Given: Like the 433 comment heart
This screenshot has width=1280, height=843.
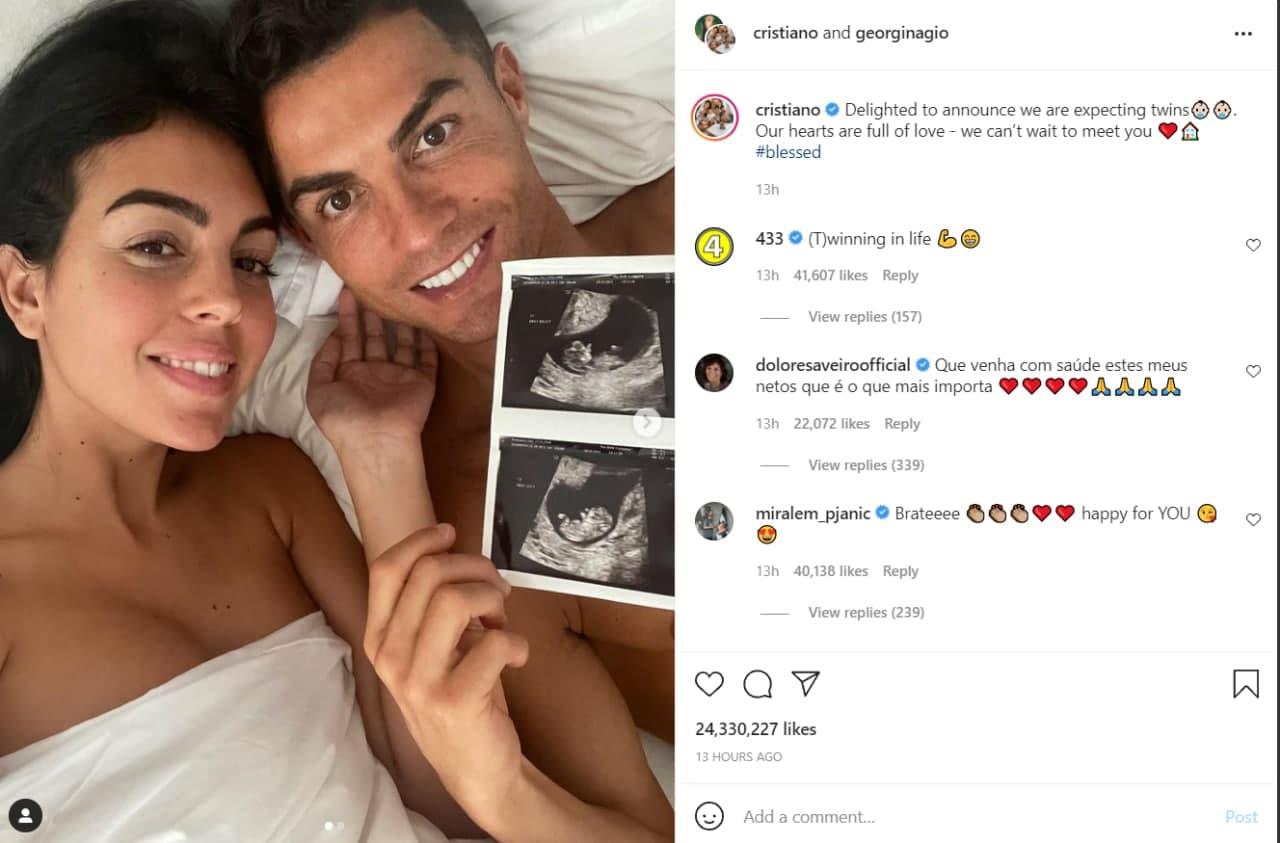Looking at the screenshot, I should click(x=1253, y=245).
